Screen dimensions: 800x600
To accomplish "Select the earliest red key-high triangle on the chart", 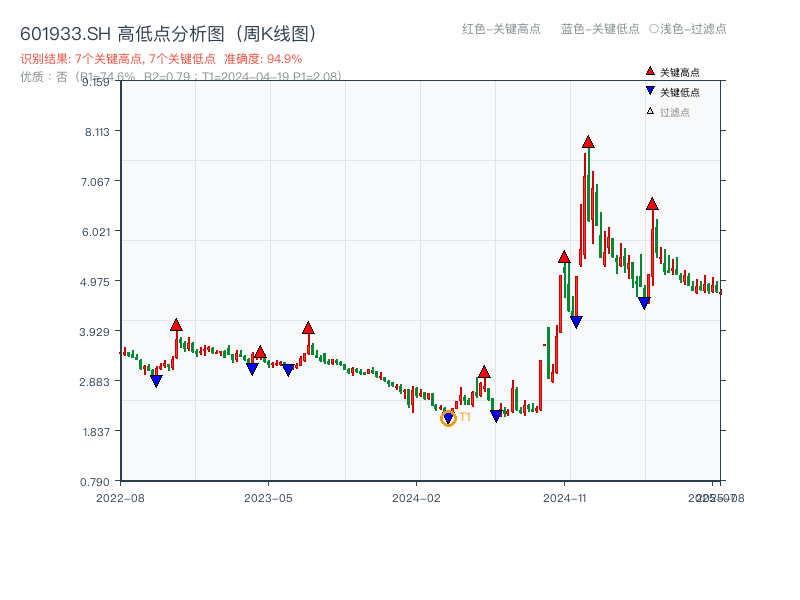I will 176,325.
